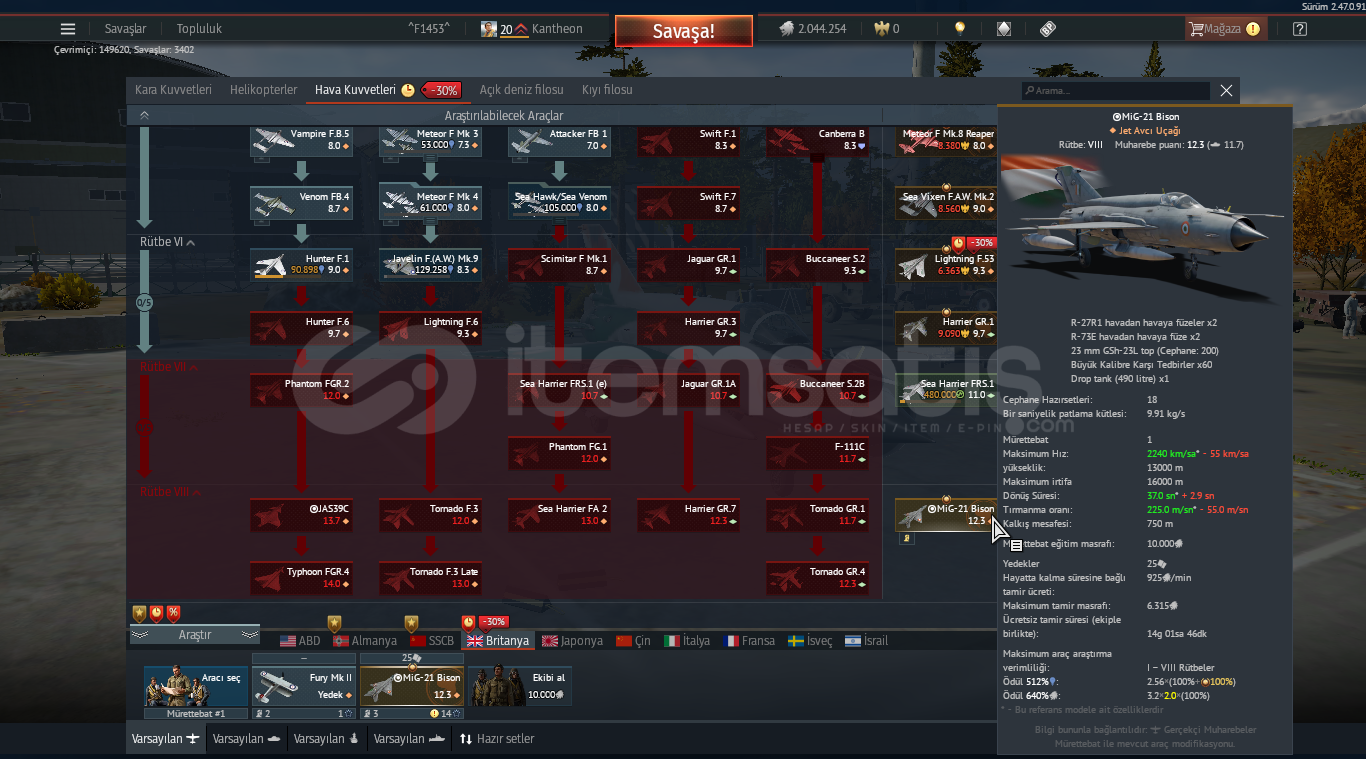Select the Lightning F.53 premium card
The width and height of the screenshot is (1366, 759).
point(947,265)
